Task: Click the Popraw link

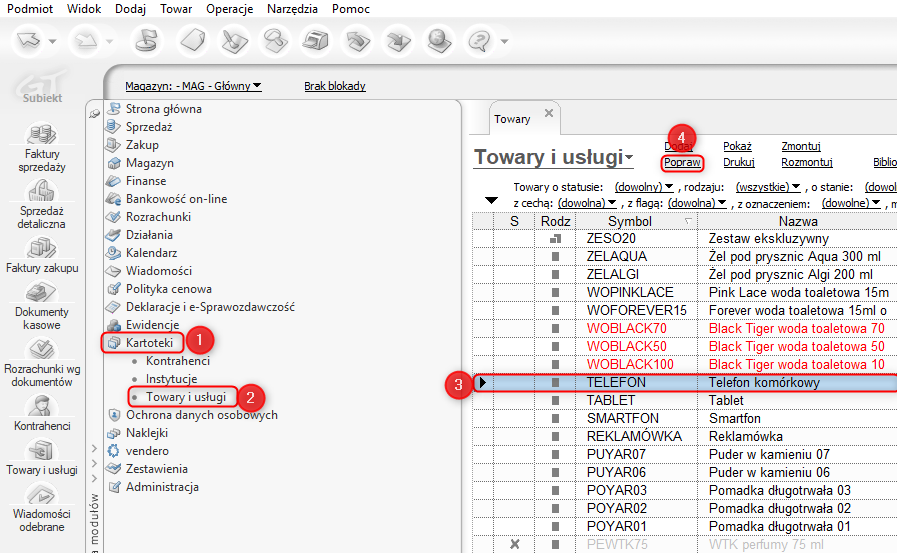Action: click(682, 162)
